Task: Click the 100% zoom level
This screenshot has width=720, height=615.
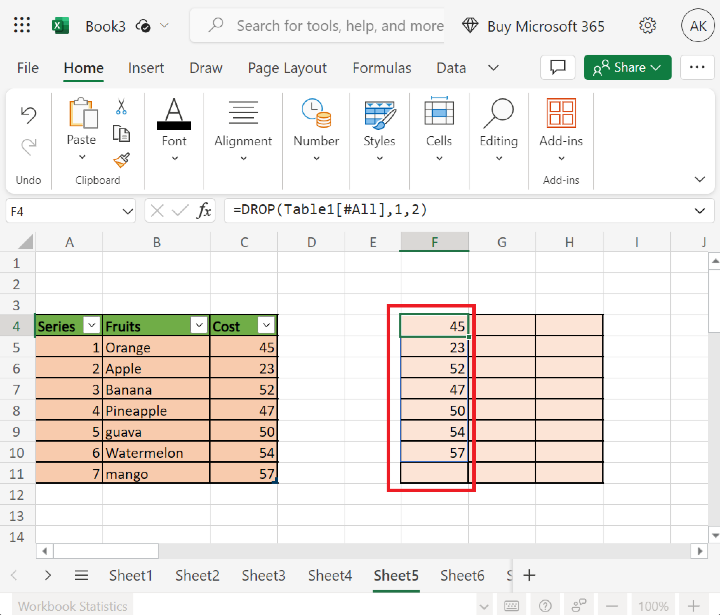Action: coord(653,606)
